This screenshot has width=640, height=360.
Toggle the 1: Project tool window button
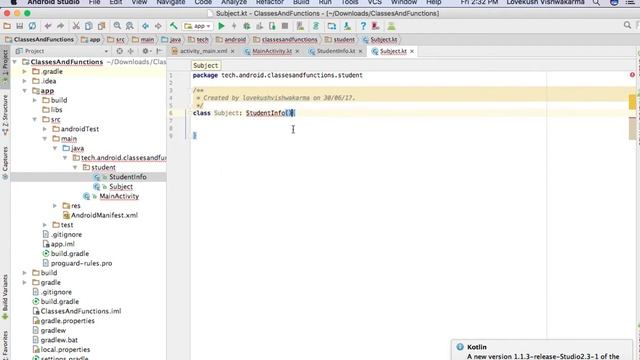coord(5,66)
